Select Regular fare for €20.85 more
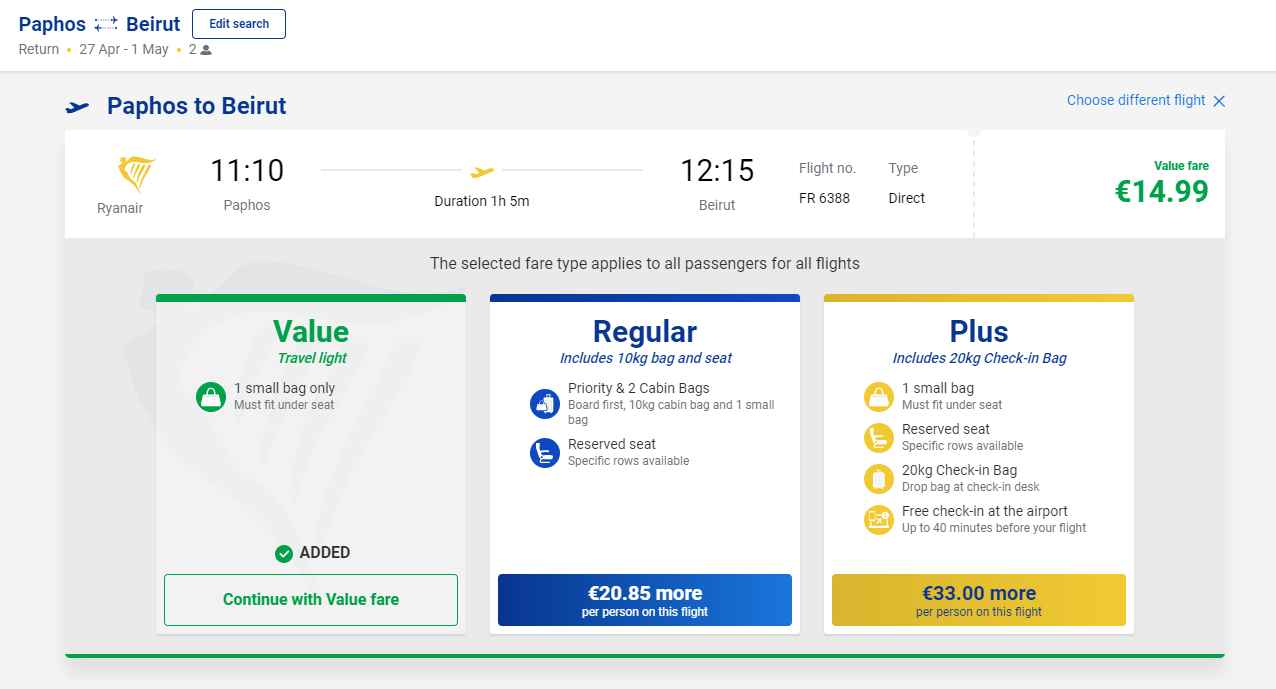Screen dimensions: 1276x689 pyautogui.click(x=645, y=600)
